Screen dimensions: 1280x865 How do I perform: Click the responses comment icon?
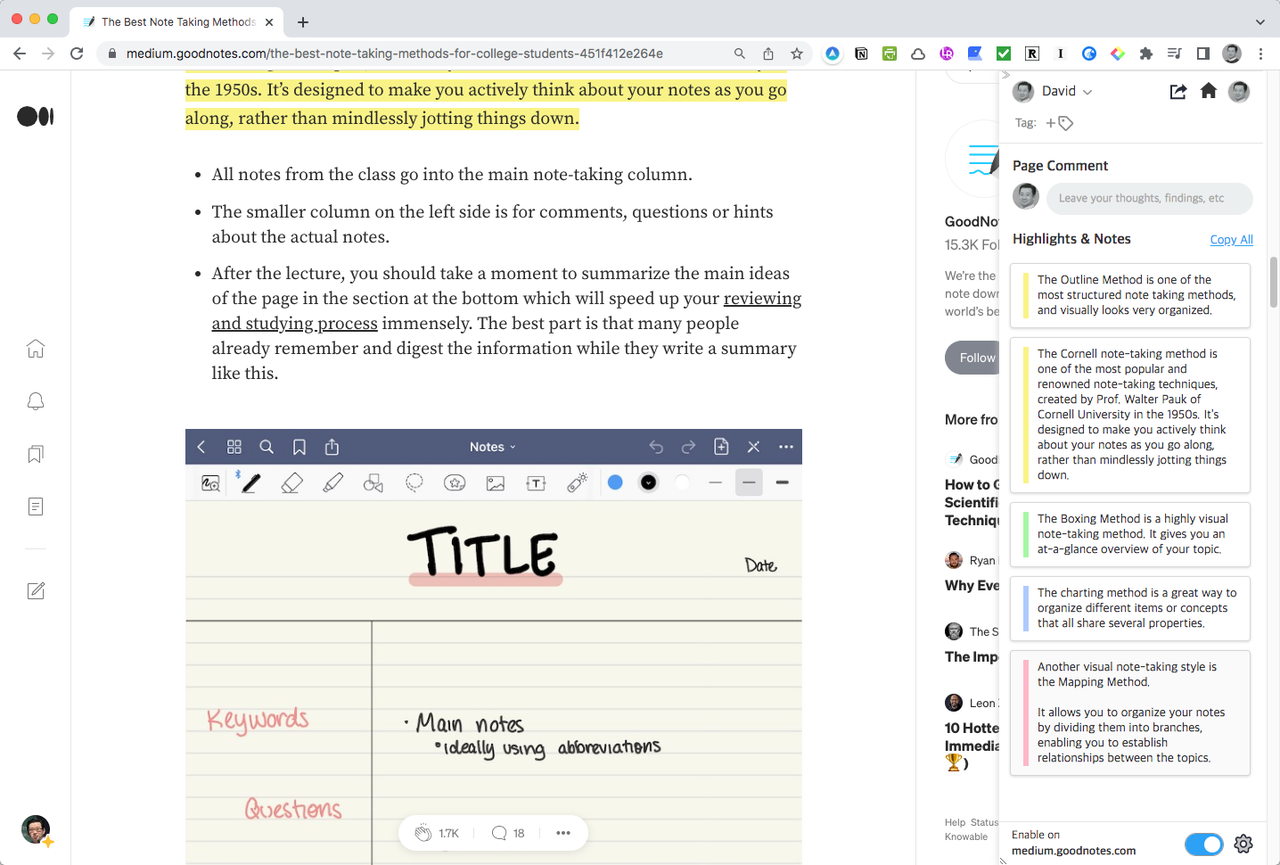(x=499, y=833)
